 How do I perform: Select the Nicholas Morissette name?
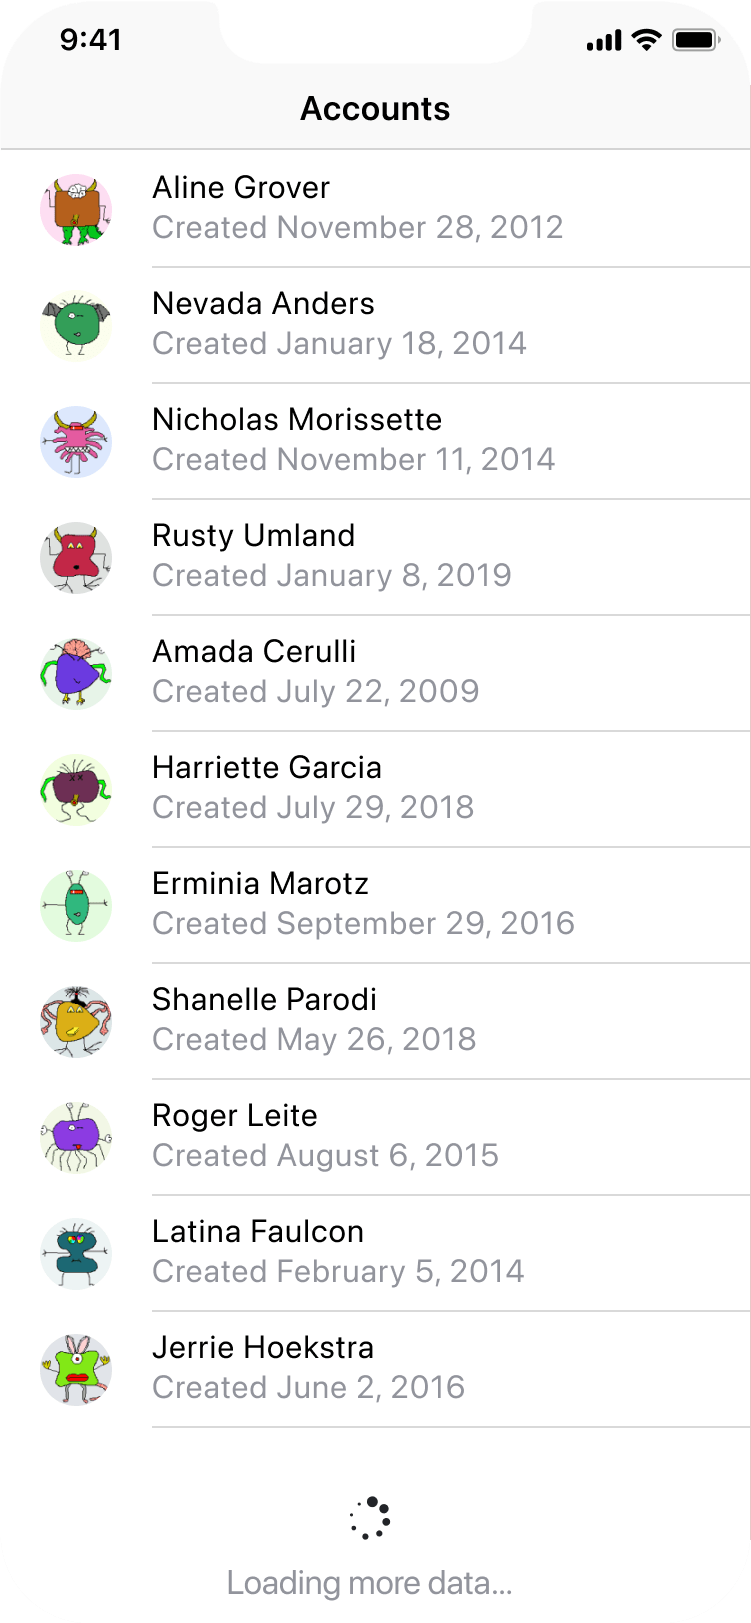point(297,420)
